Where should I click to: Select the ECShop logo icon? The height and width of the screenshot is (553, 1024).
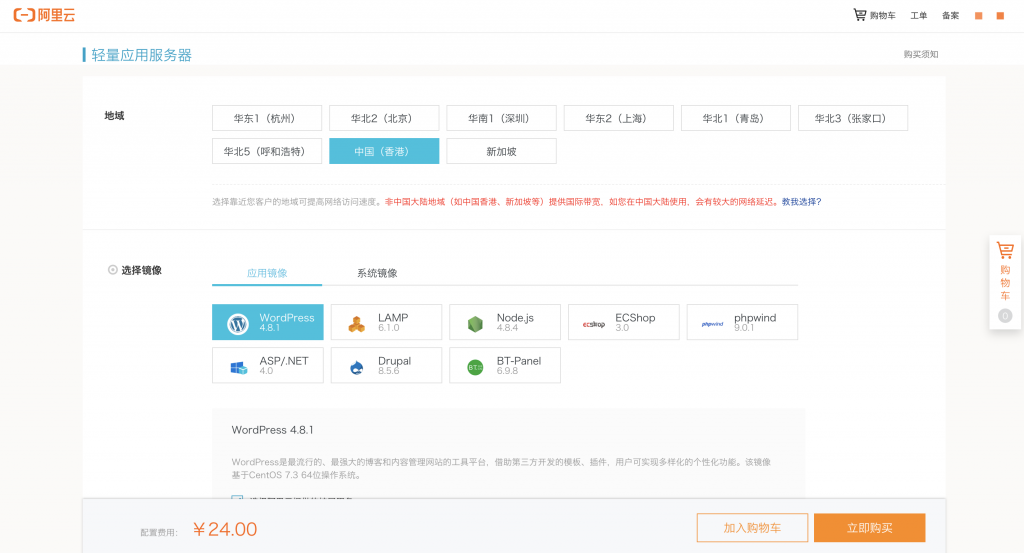(x=594, y=324)
